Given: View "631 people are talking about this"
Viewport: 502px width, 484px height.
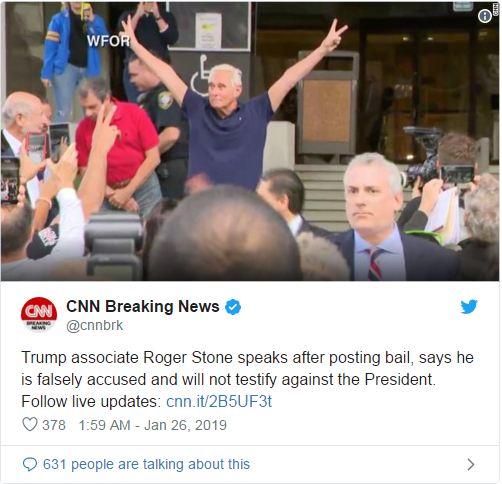Looking at the screenshot, I should pos(146,464).
